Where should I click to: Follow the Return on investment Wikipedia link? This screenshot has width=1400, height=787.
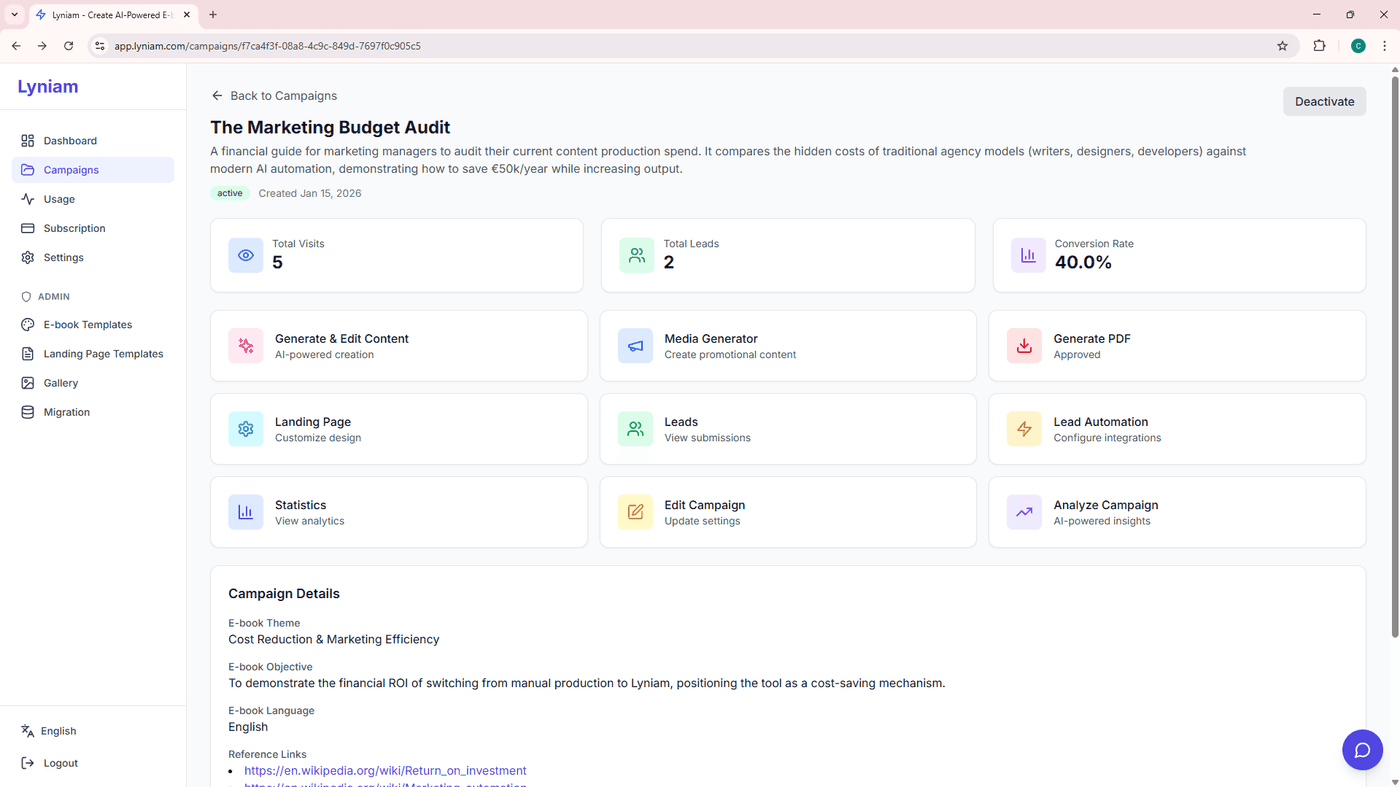point(385,770)
